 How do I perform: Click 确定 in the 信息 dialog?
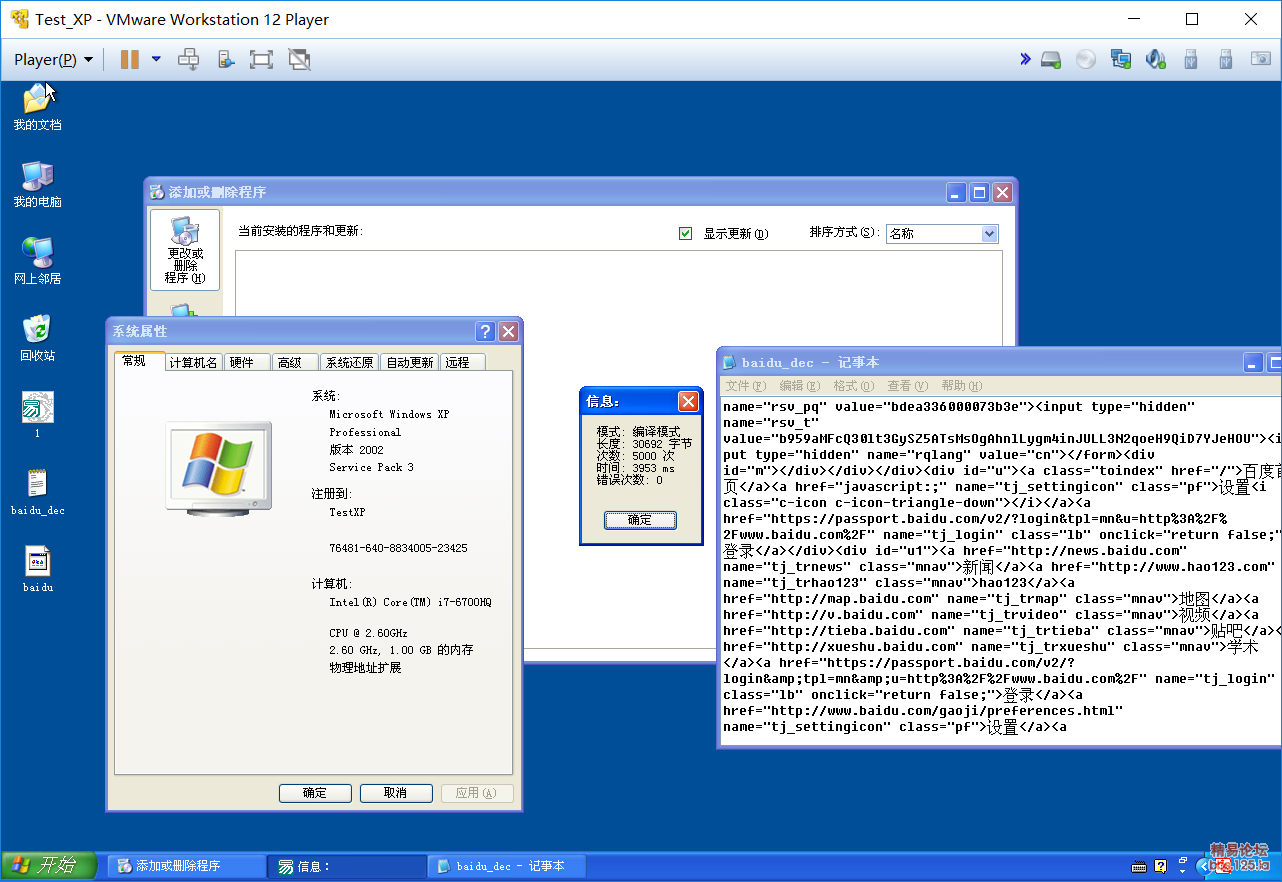pyautogui.click(x=640, y=520)
